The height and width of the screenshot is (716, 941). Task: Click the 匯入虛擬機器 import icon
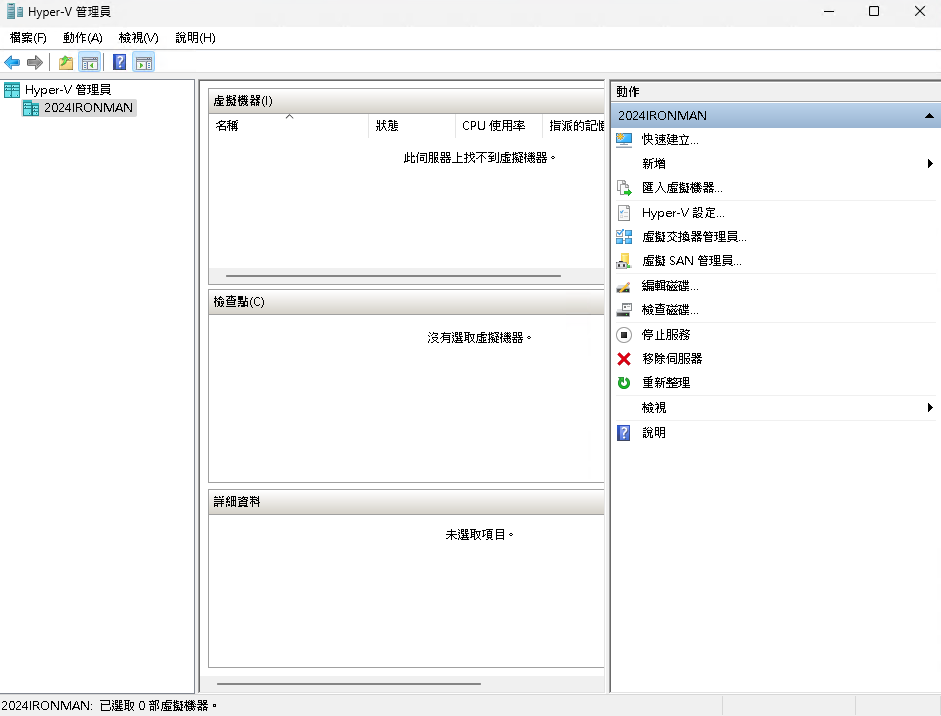coord(624,188)
